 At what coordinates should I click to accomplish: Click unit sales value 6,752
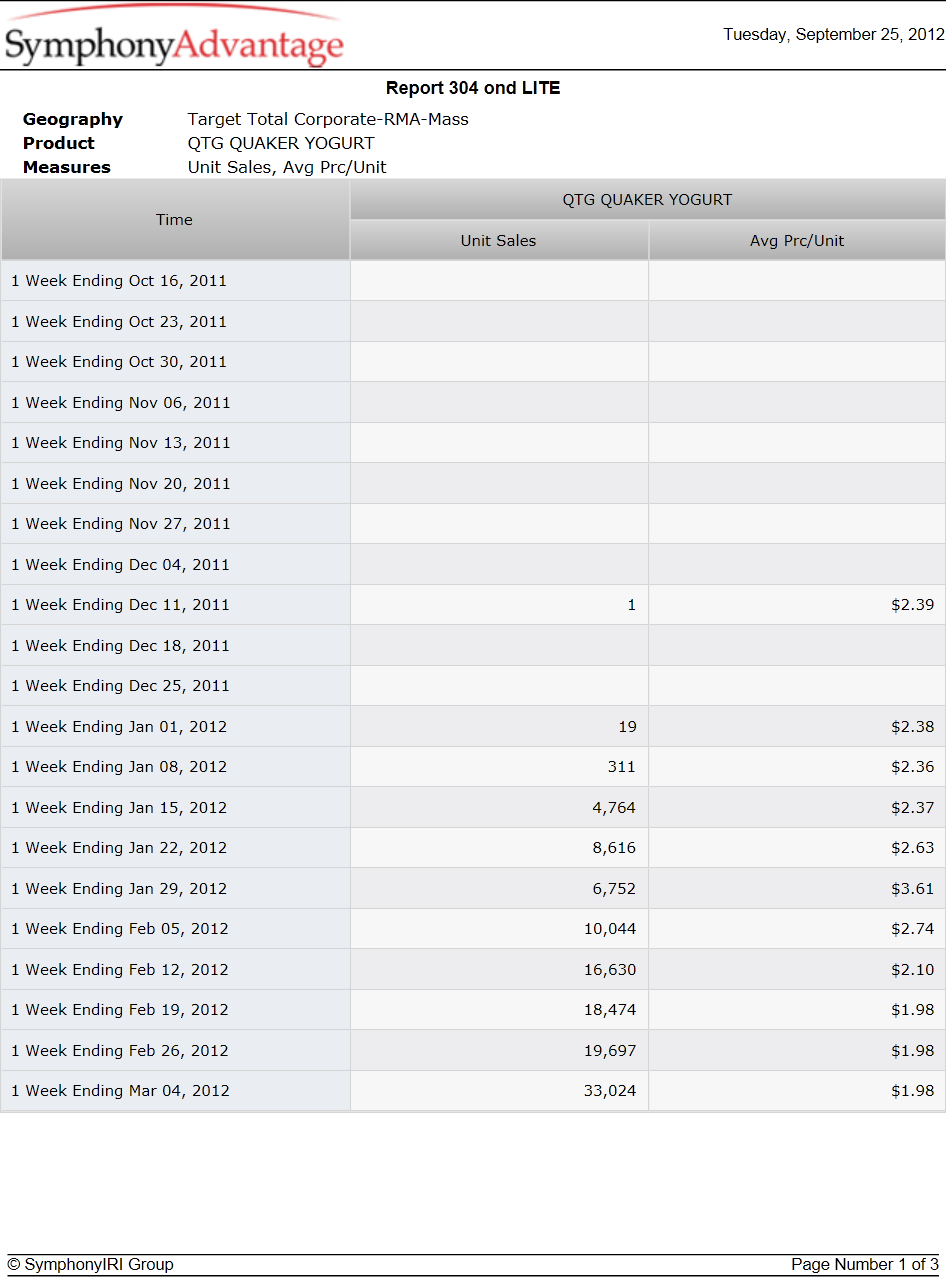(x=614, y=889)
